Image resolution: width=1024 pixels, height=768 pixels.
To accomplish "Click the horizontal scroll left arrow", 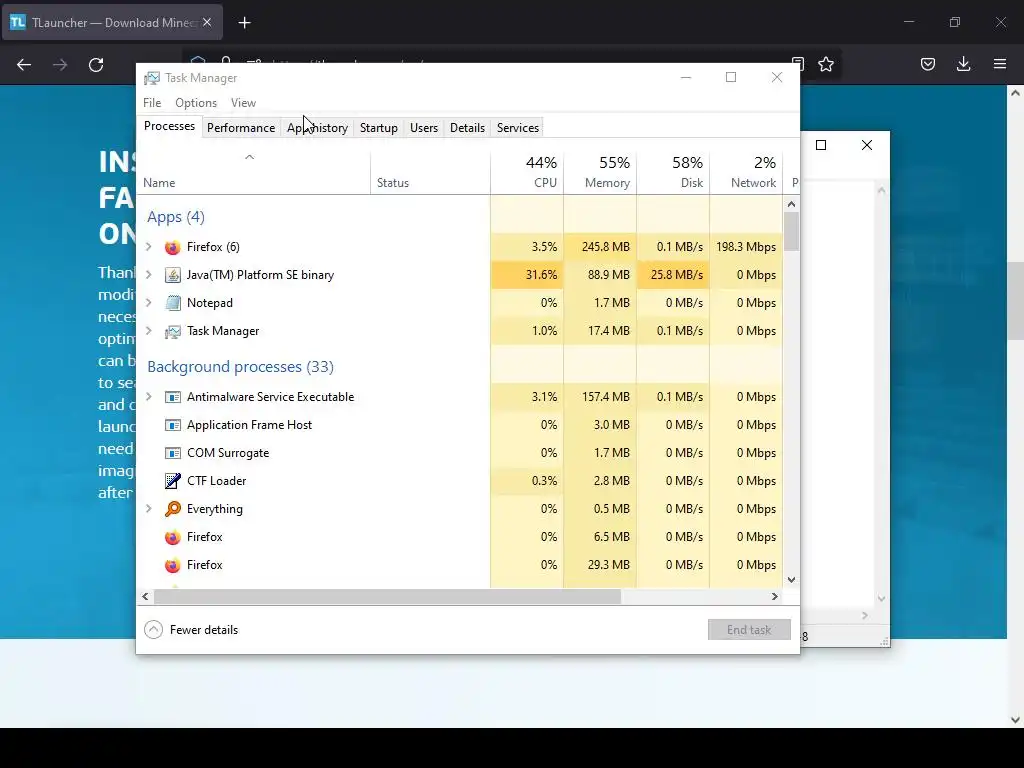I will click(x=145, y=596).
